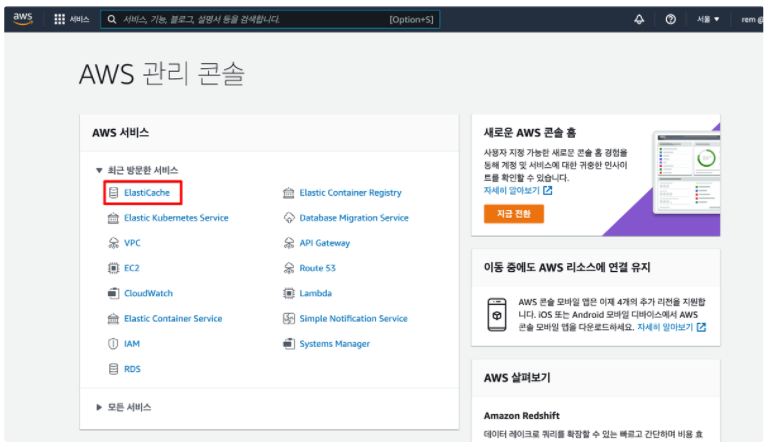Click external link icon in new console card
Screen dimensions: 771x447
(x=548, y=190)
